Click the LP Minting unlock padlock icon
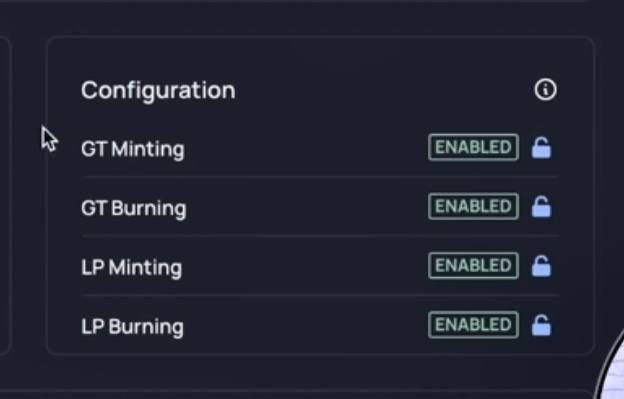The height and width of the screenshot is (399, 624). point(541,266)
